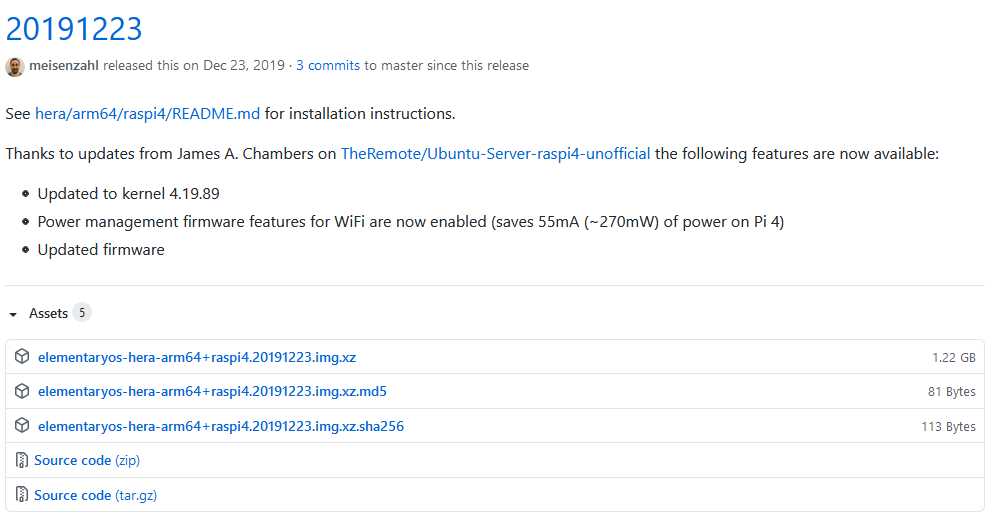Download Source code (zip)
Image resolution: width=998 pixels, height=524 pixels.
click(x=87, y=460)
